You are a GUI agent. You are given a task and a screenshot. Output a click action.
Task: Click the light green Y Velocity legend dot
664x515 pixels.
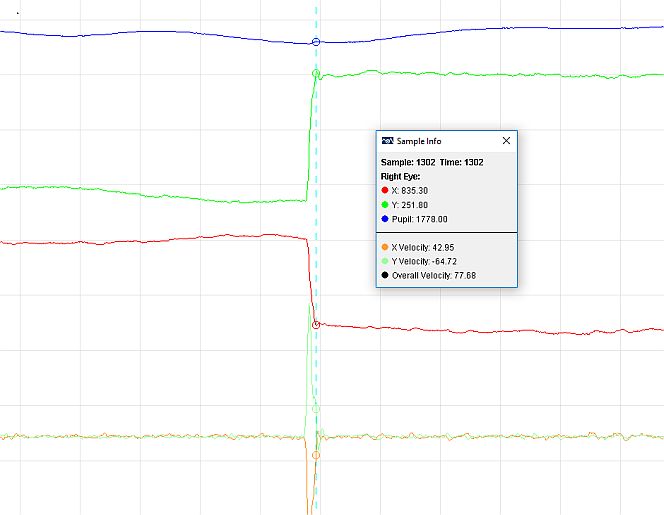385,261
